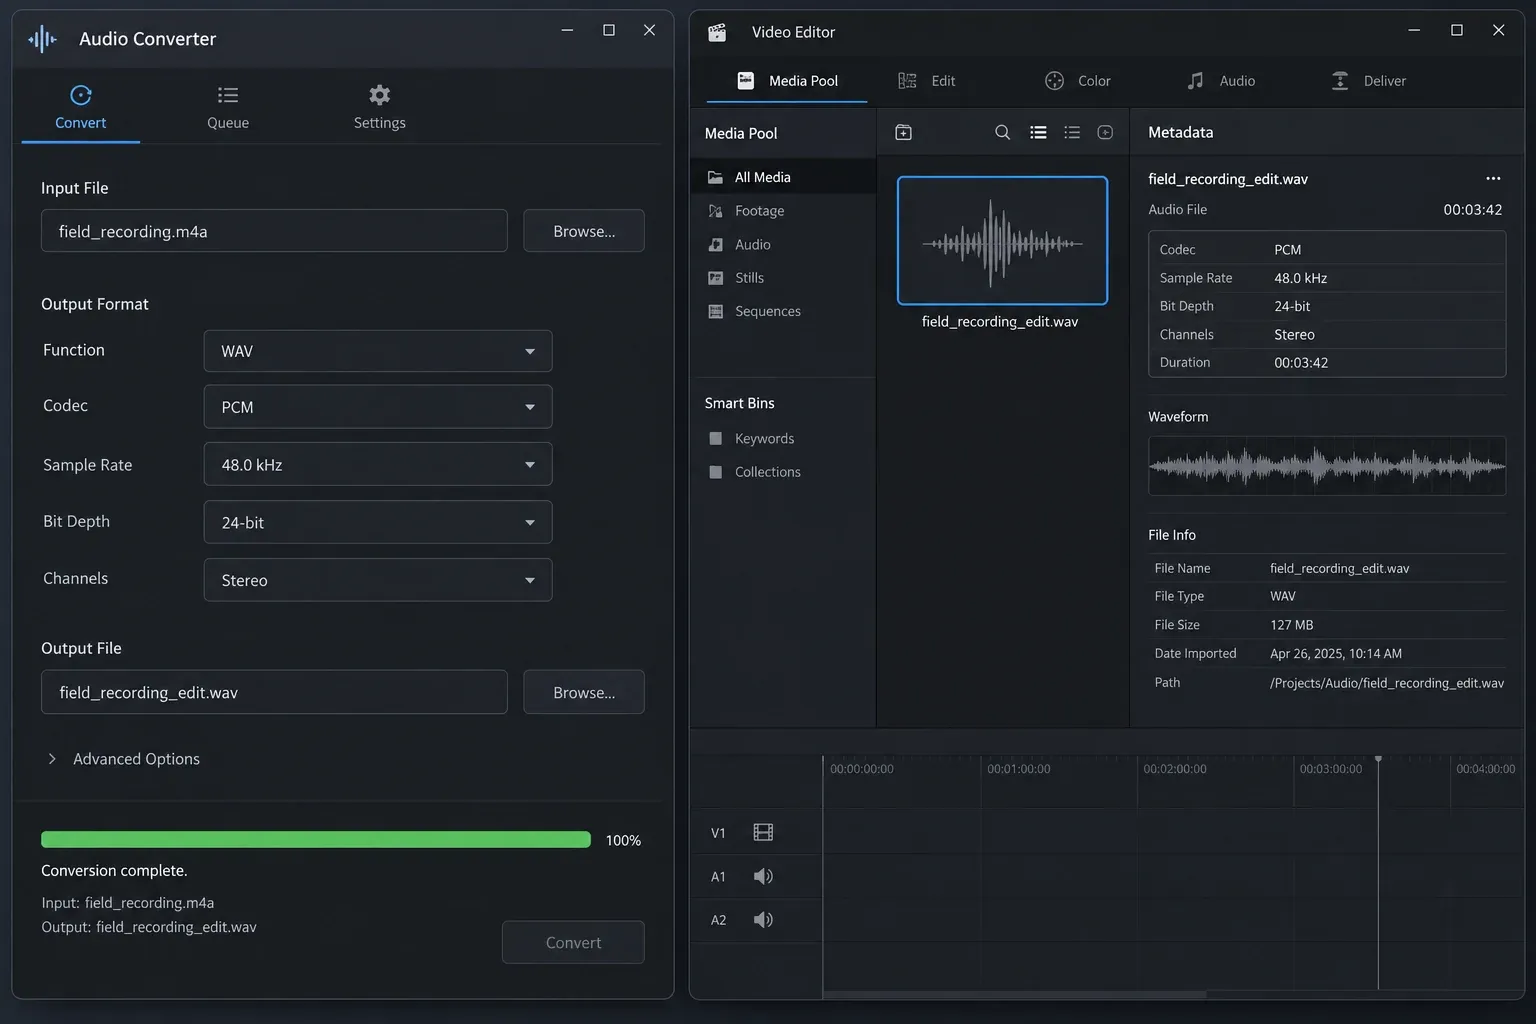
Task: Mute the A1 audio track speaker
Action: (x=763, y=876)
